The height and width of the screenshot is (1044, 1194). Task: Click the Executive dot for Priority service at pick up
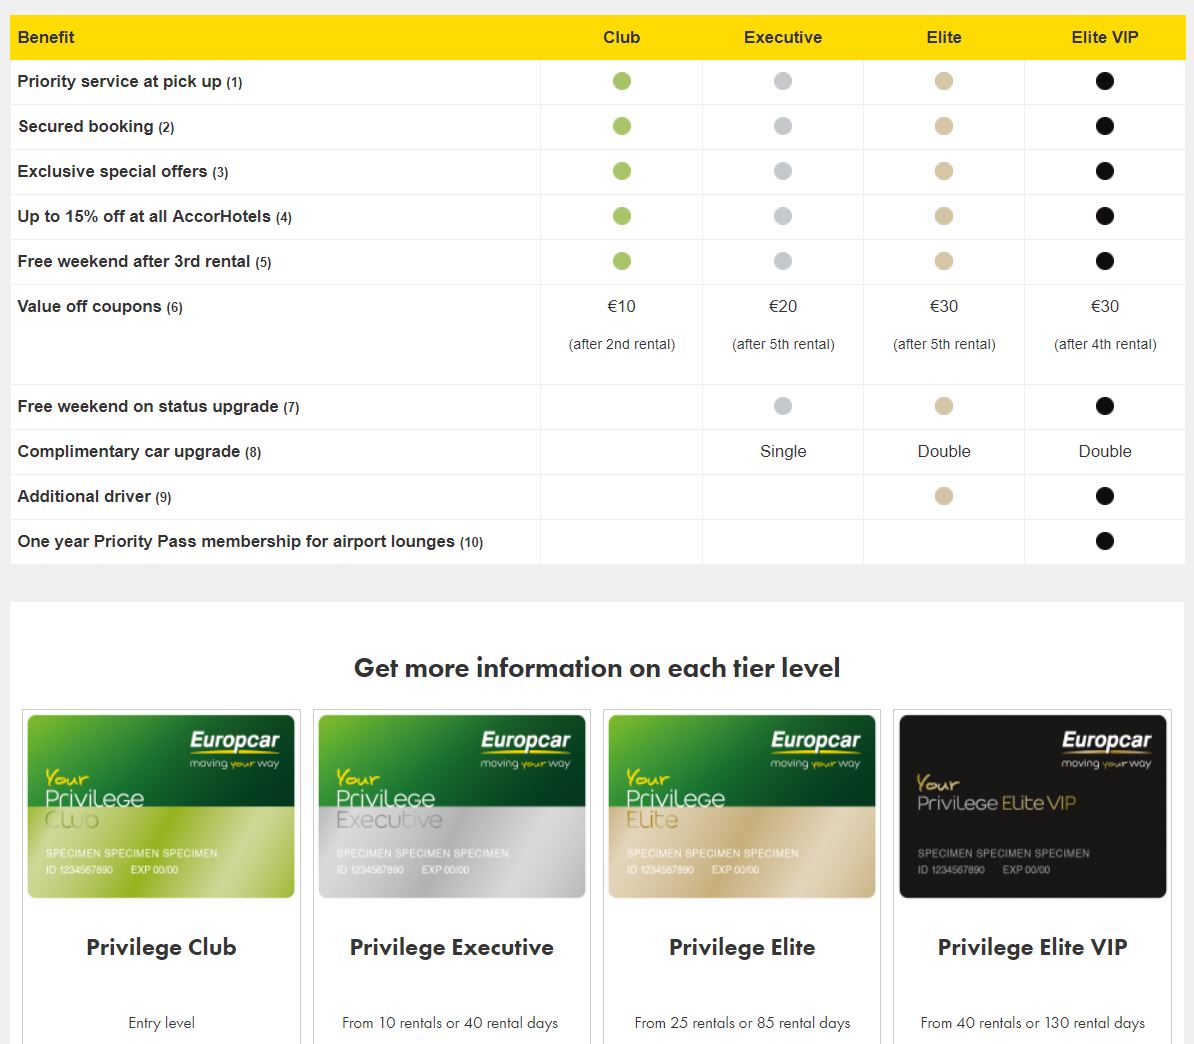(x=783, y=81)
